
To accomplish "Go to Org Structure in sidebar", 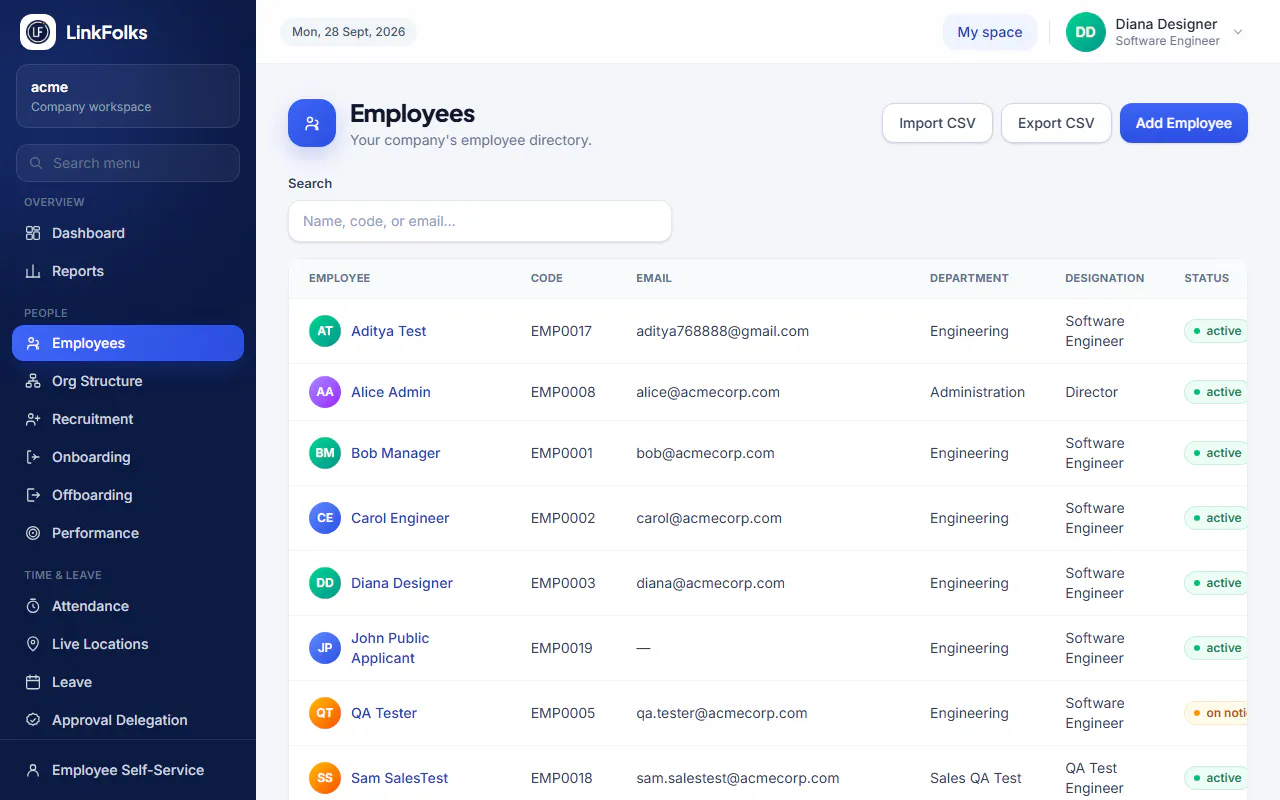I will pos(128,381).
